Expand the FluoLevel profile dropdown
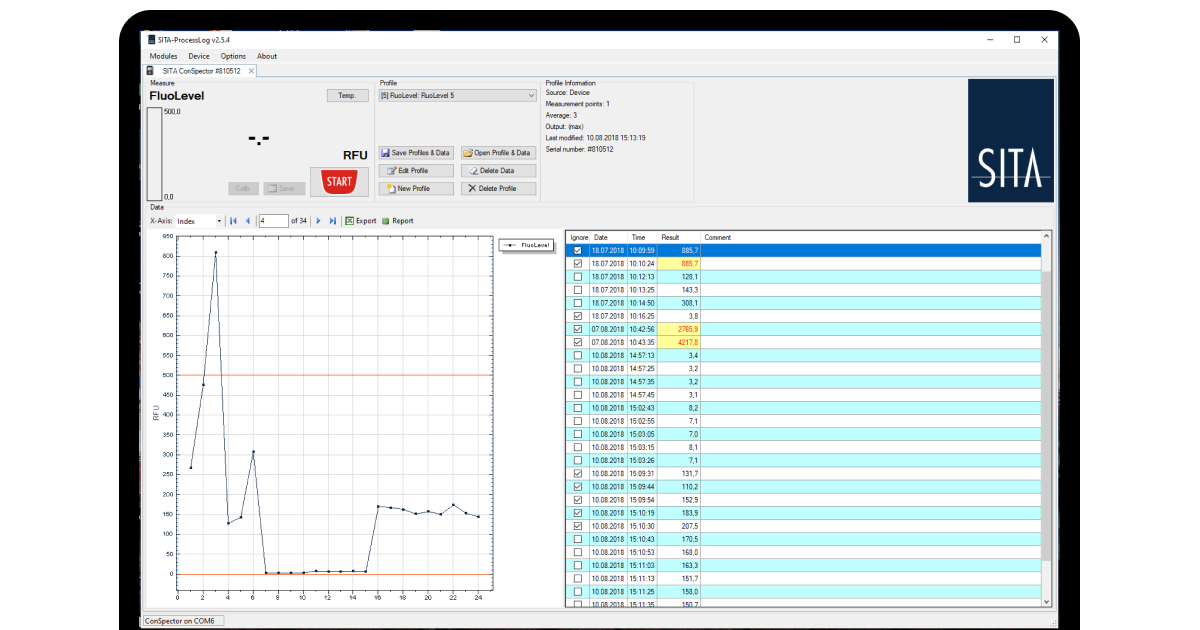Viewport: 1200px width, 630px height. pos(531,96)
